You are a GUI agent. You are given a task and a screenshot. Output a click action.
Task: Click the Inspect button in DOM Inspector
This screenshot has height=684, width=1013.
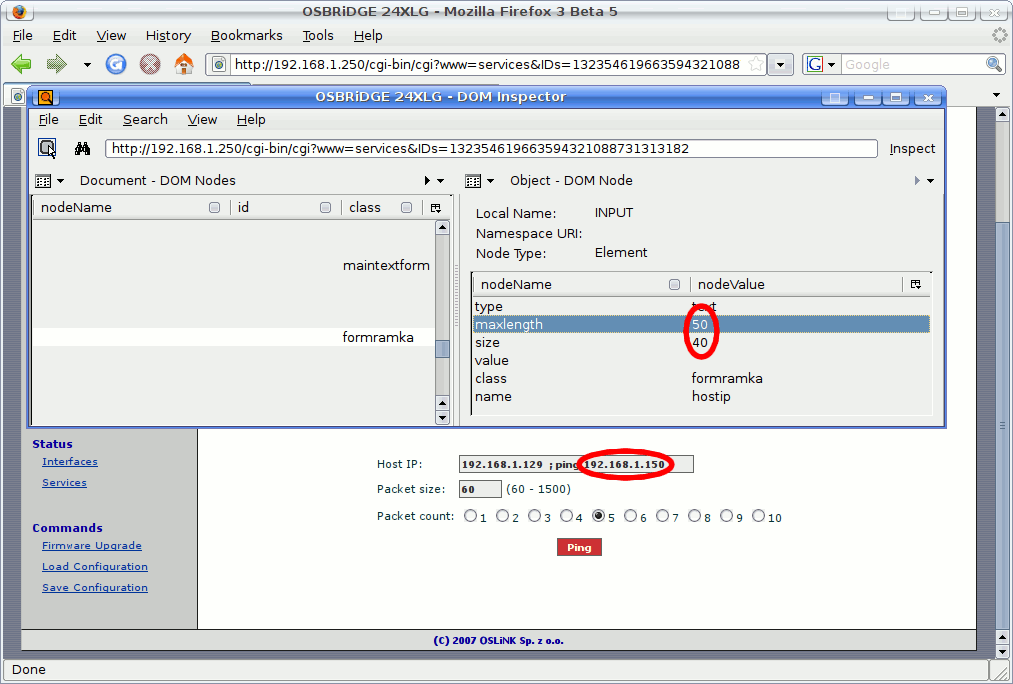pyautogui.click(x=912, y=149)
